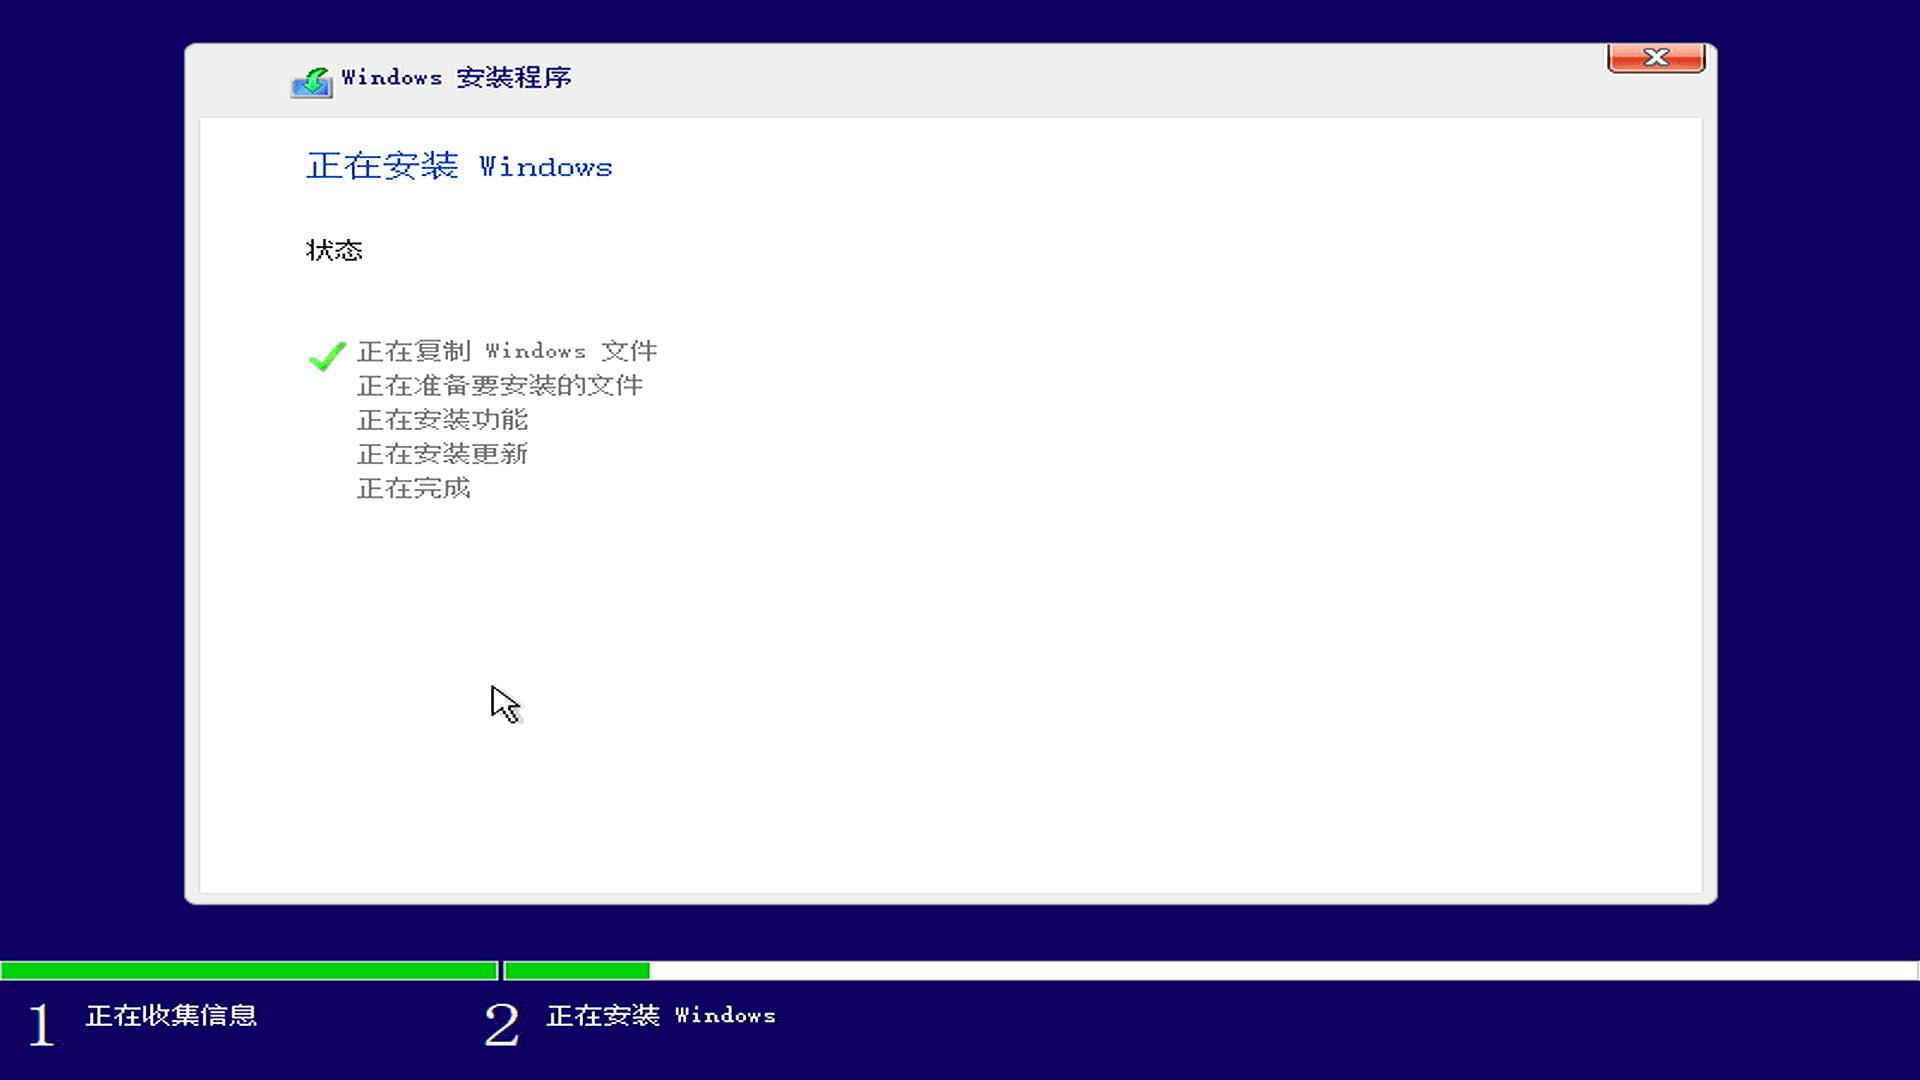Screen dimensions: 1920x1080
Task: Select the 正在安装更新 status entry
Action: (443, 454)
